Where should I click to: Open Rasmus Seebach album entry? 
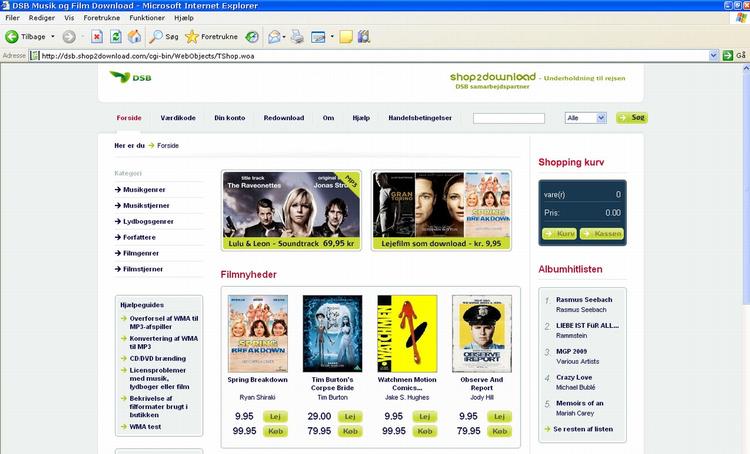tap(584, 299)
